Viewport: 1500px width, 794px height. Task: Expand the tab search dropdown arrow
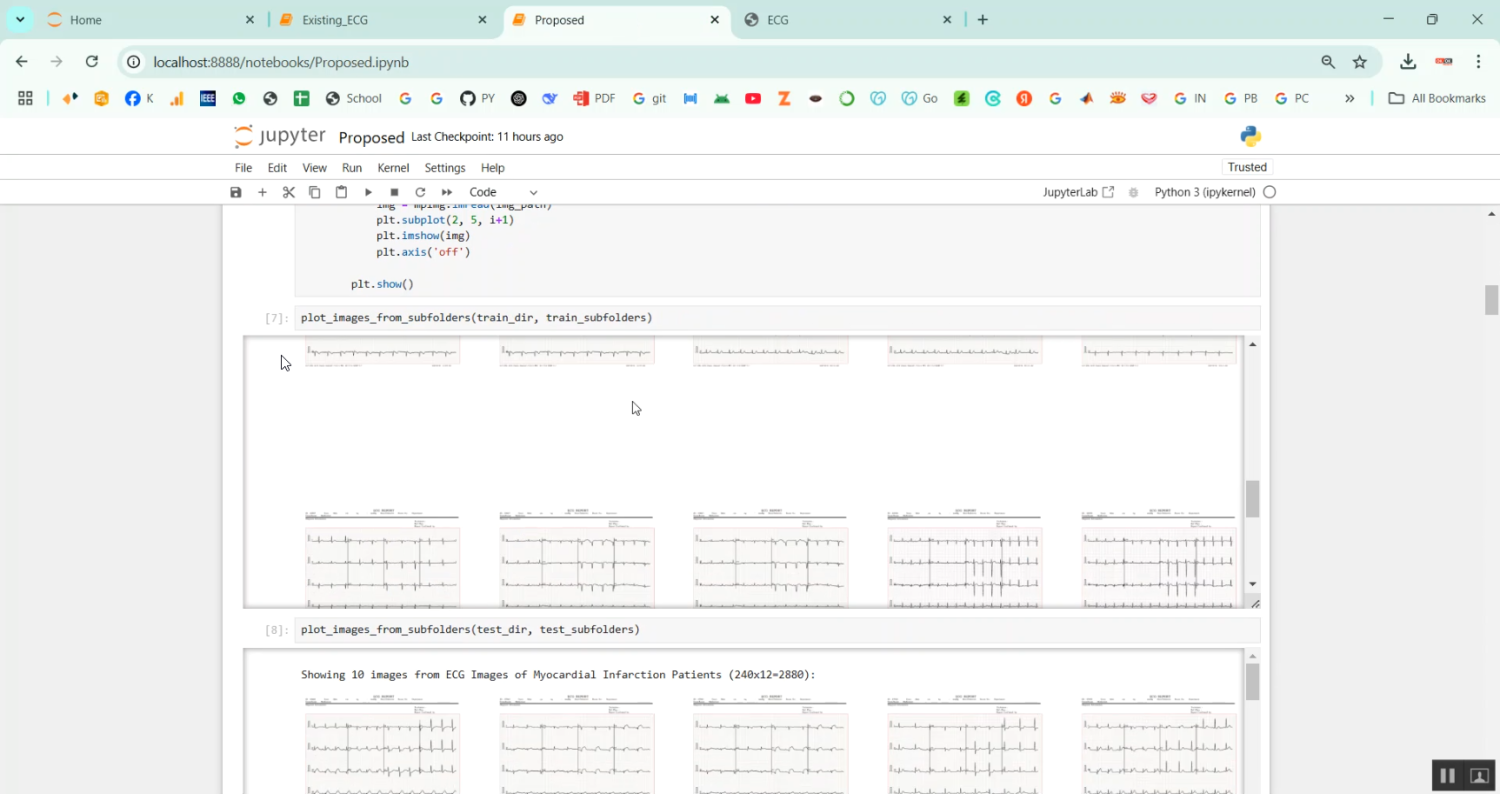point(20,19)
